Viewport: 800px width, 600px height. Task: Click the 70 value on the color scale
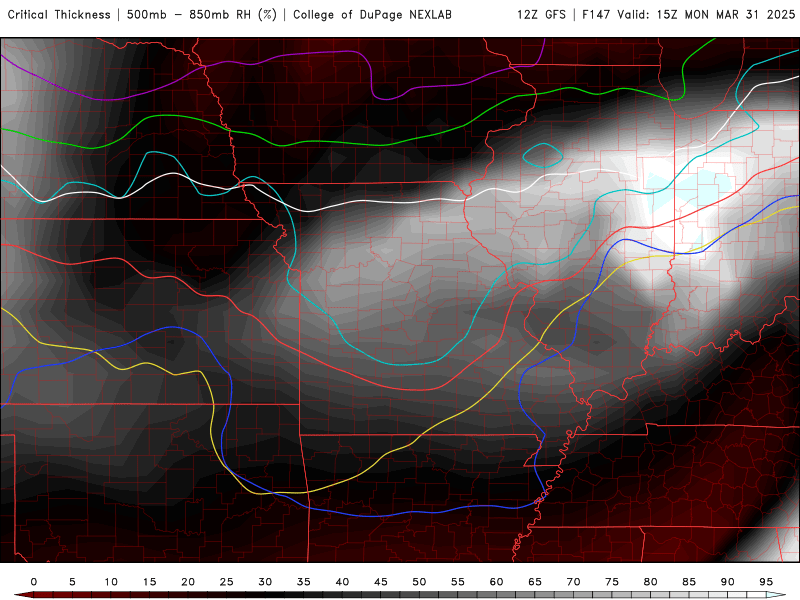[x=573, y=582]
